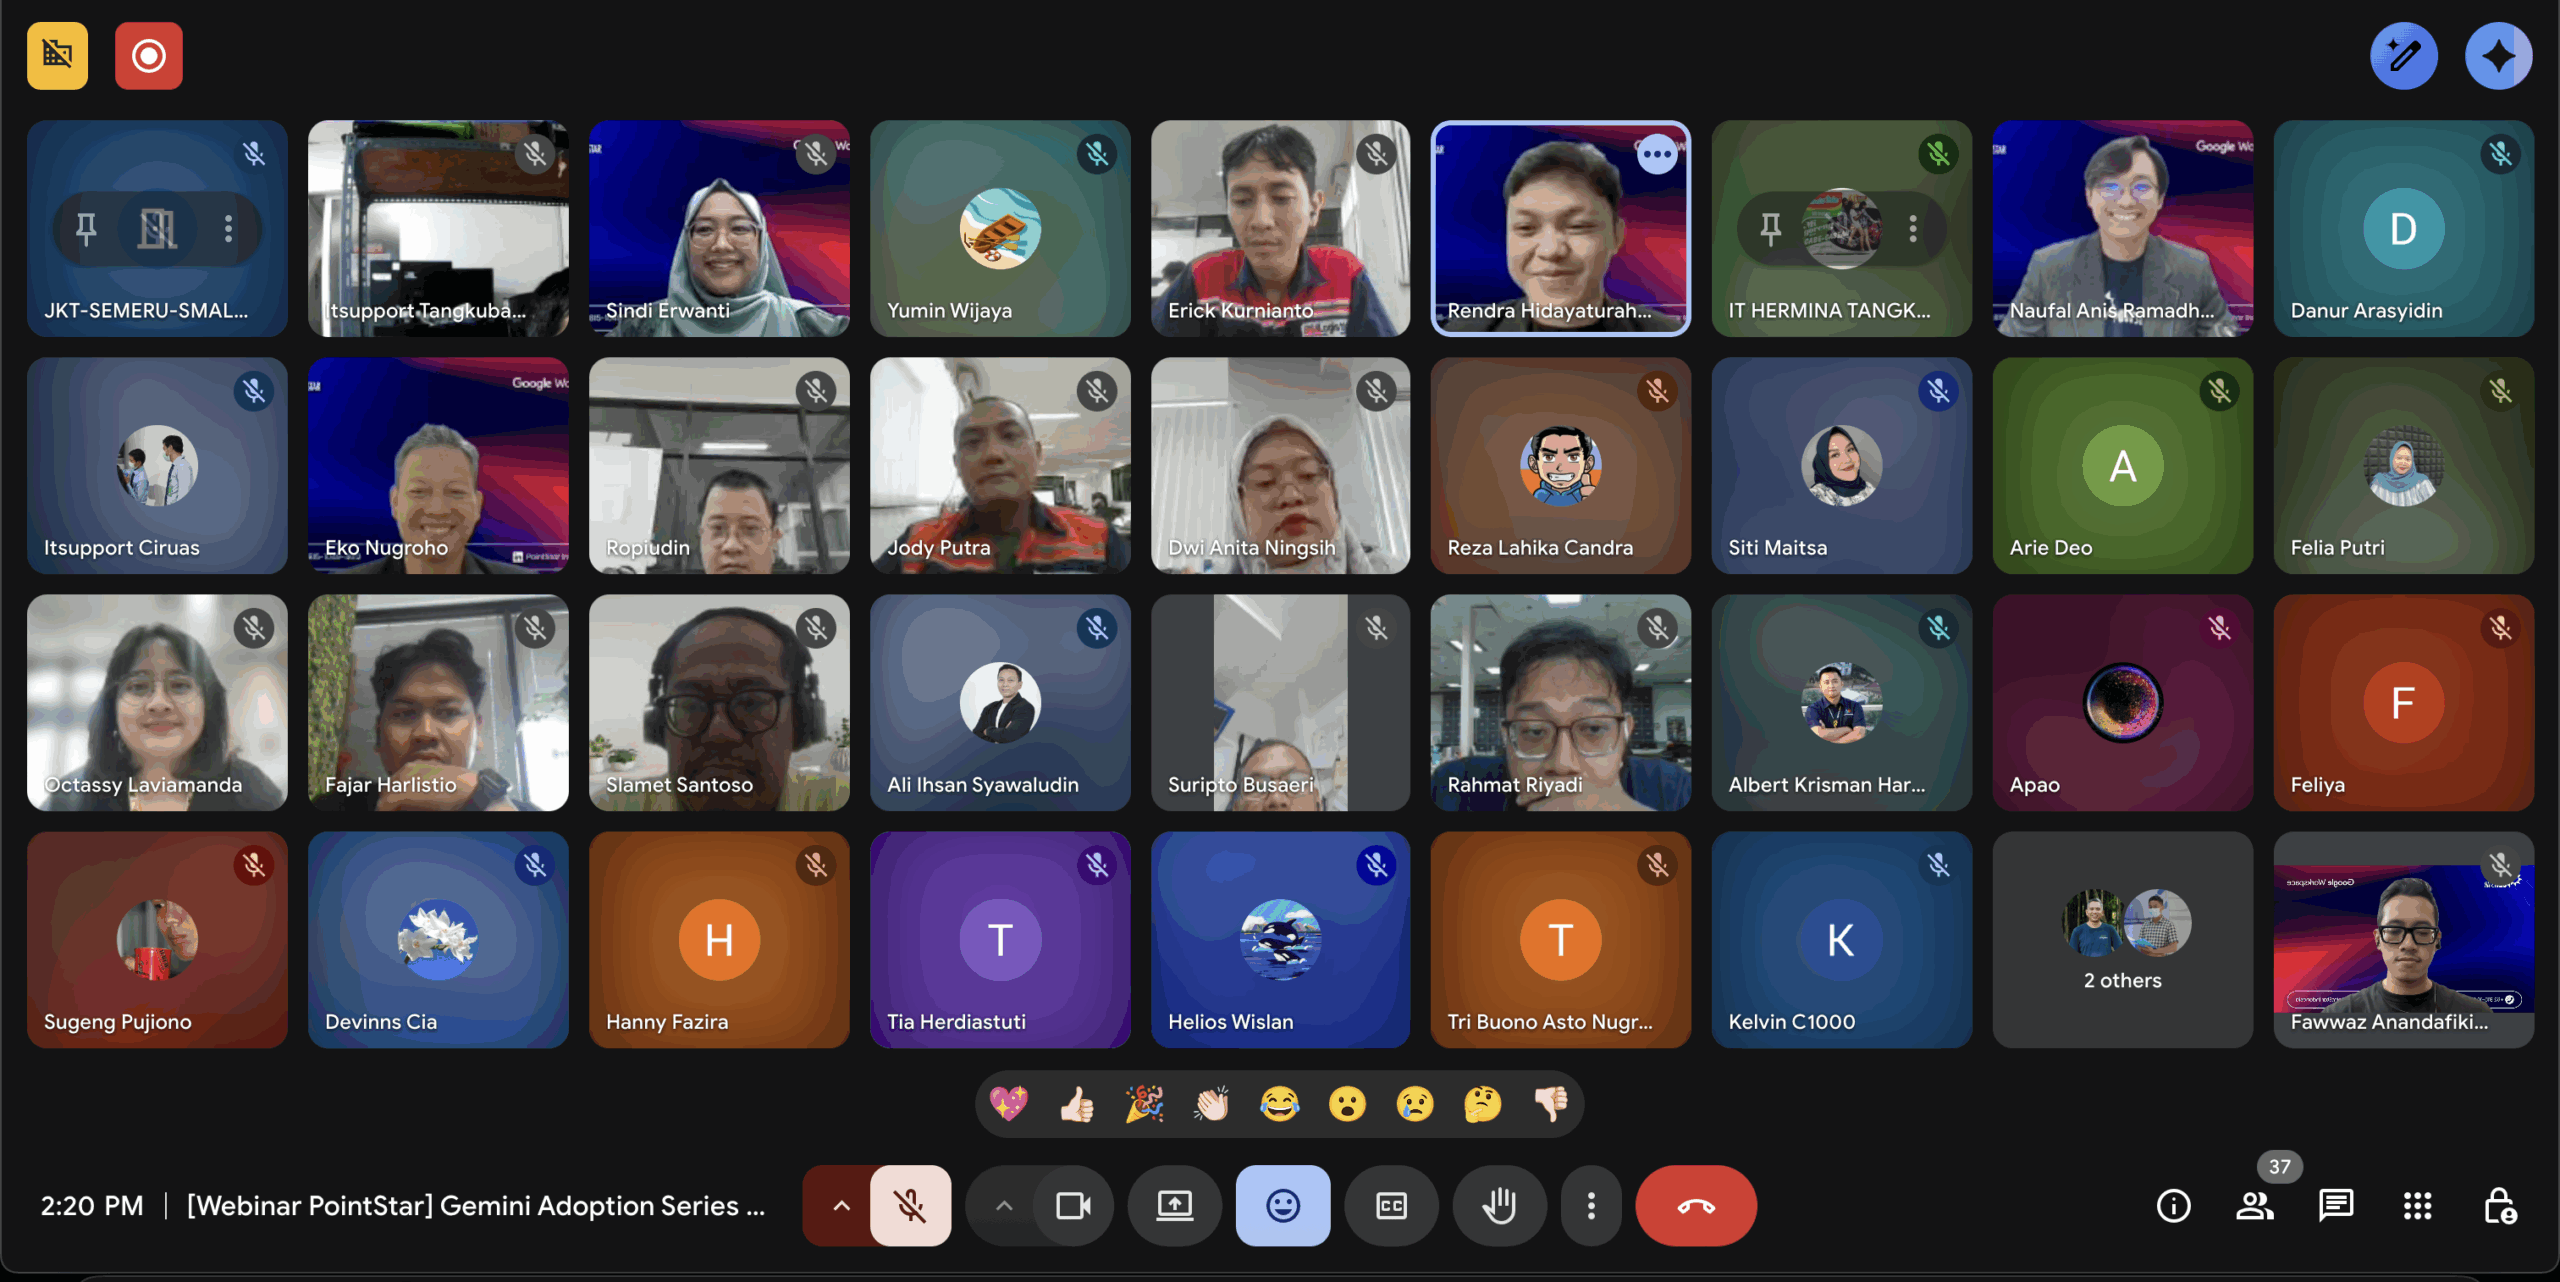Raise hand using the hand button
This screenshot has width=2560, height=1282.
[x=1499, y=1206]
